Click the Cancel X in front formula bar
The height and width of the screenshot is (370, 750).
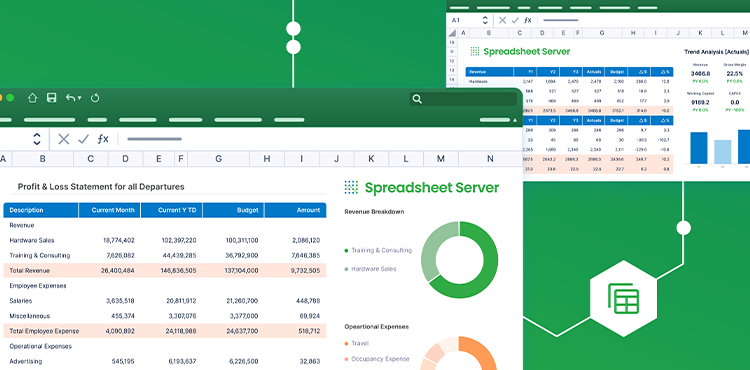click(64, 139)
